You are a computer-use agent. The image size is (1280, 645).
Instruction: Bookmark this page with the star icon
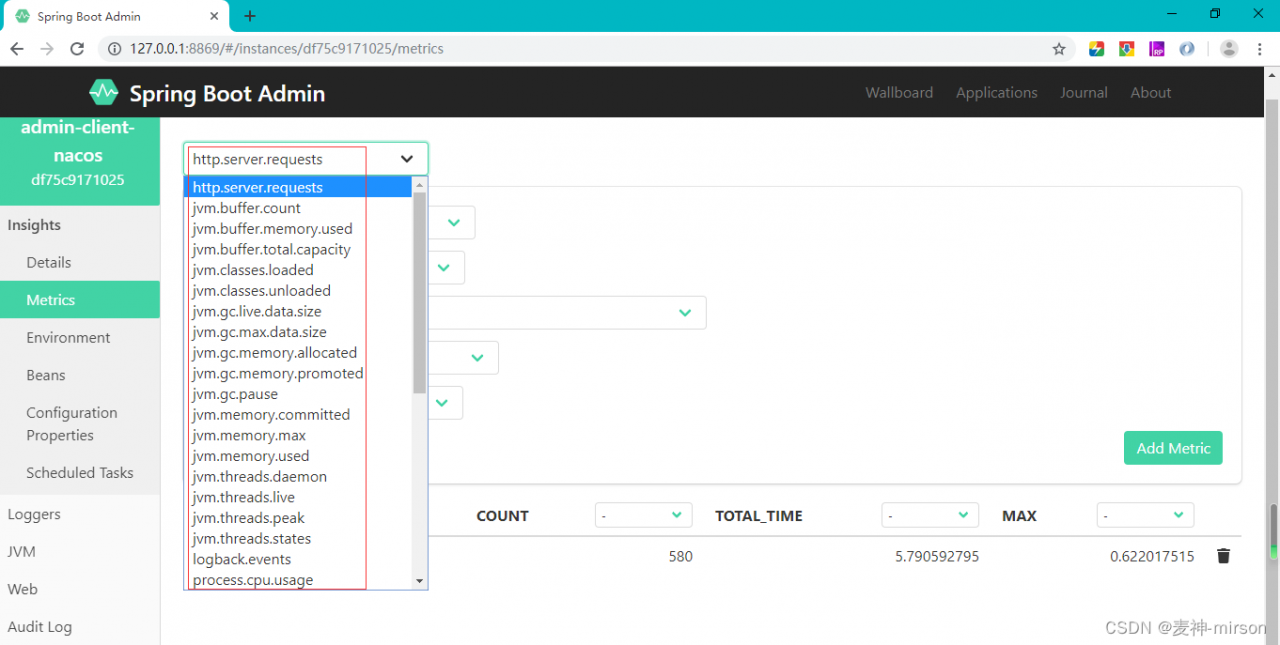pos(1059,49)
